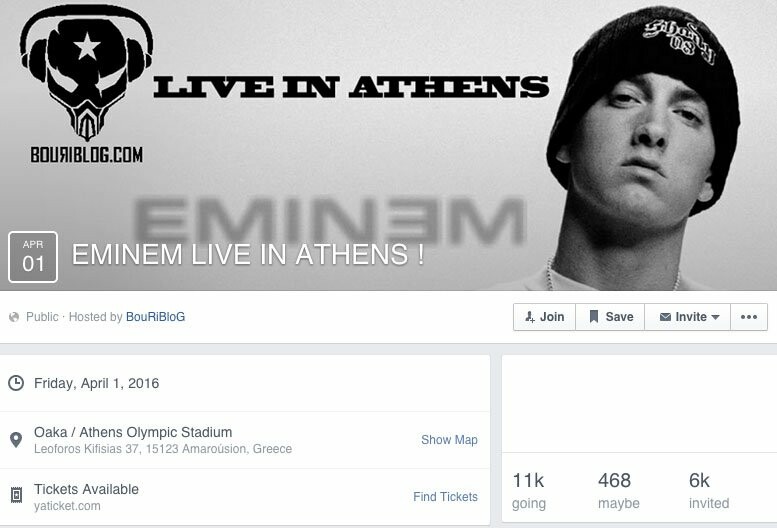This screenshot has width=777, height=528.
Task: Open the Invite dropdown
Action: tap(687, 317)
